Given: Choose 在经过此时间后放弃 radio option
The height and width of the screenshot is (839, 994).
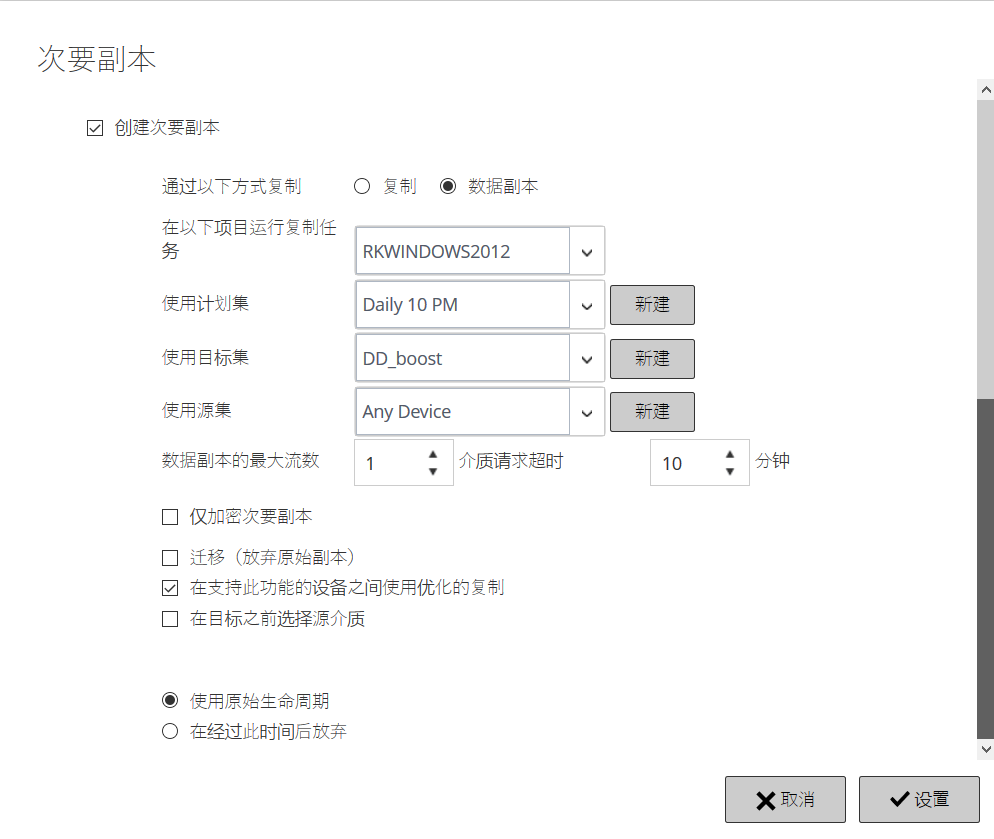Looking at the screenshot, I should click(170, 732).
